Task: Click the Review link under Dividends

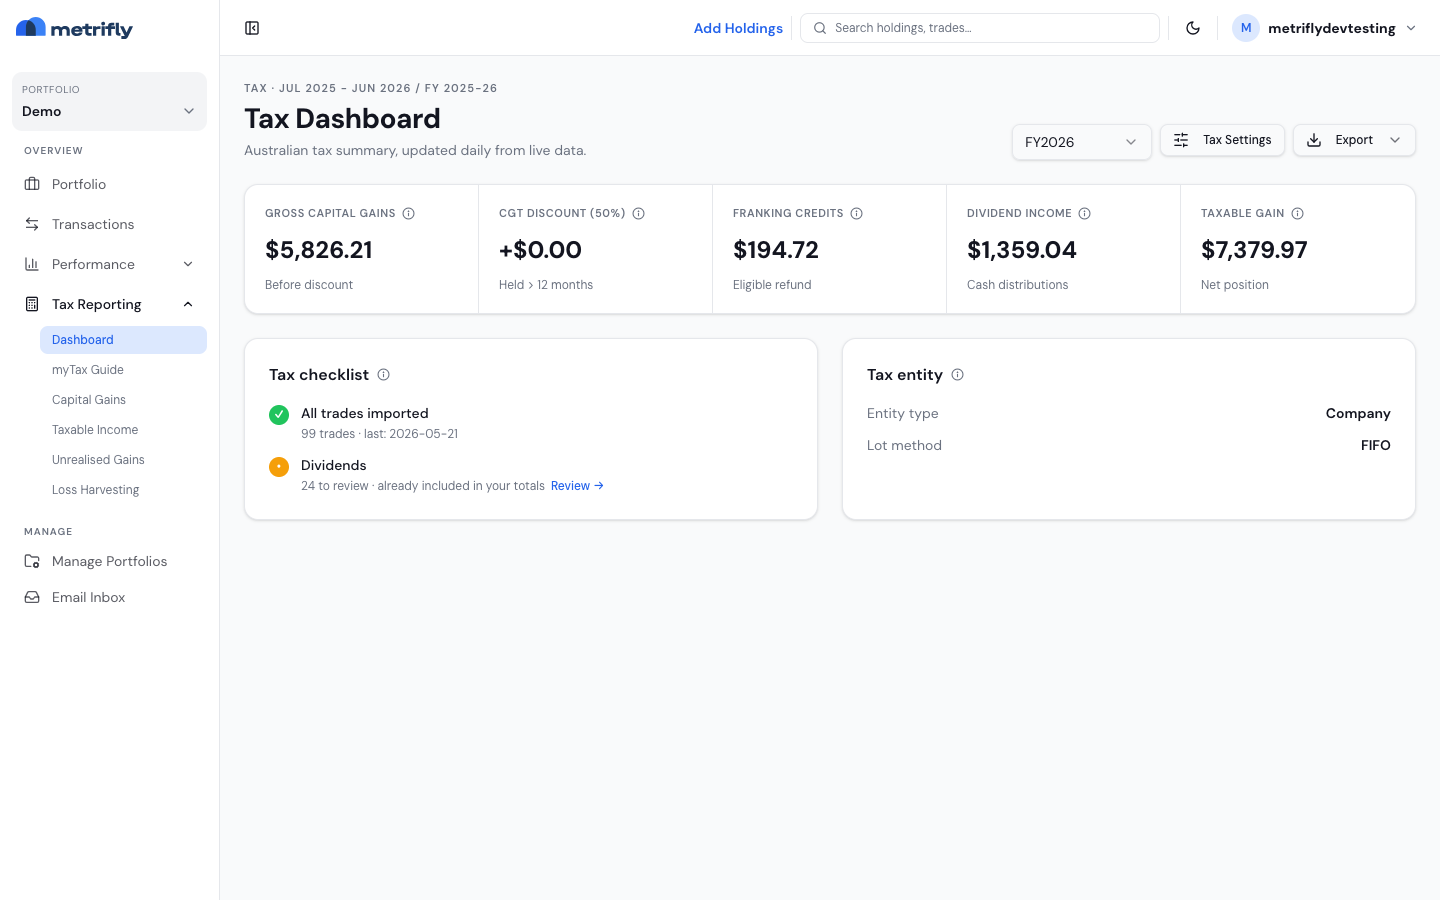Action: coord(577,486)
